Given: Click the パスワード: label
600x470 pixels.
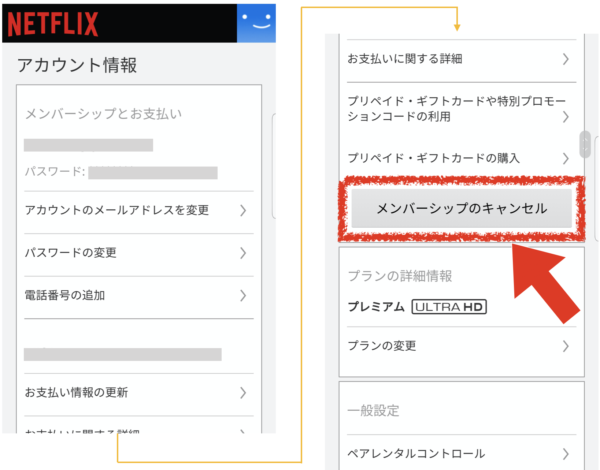Looking at the screenshot, I should click(55, 171).
